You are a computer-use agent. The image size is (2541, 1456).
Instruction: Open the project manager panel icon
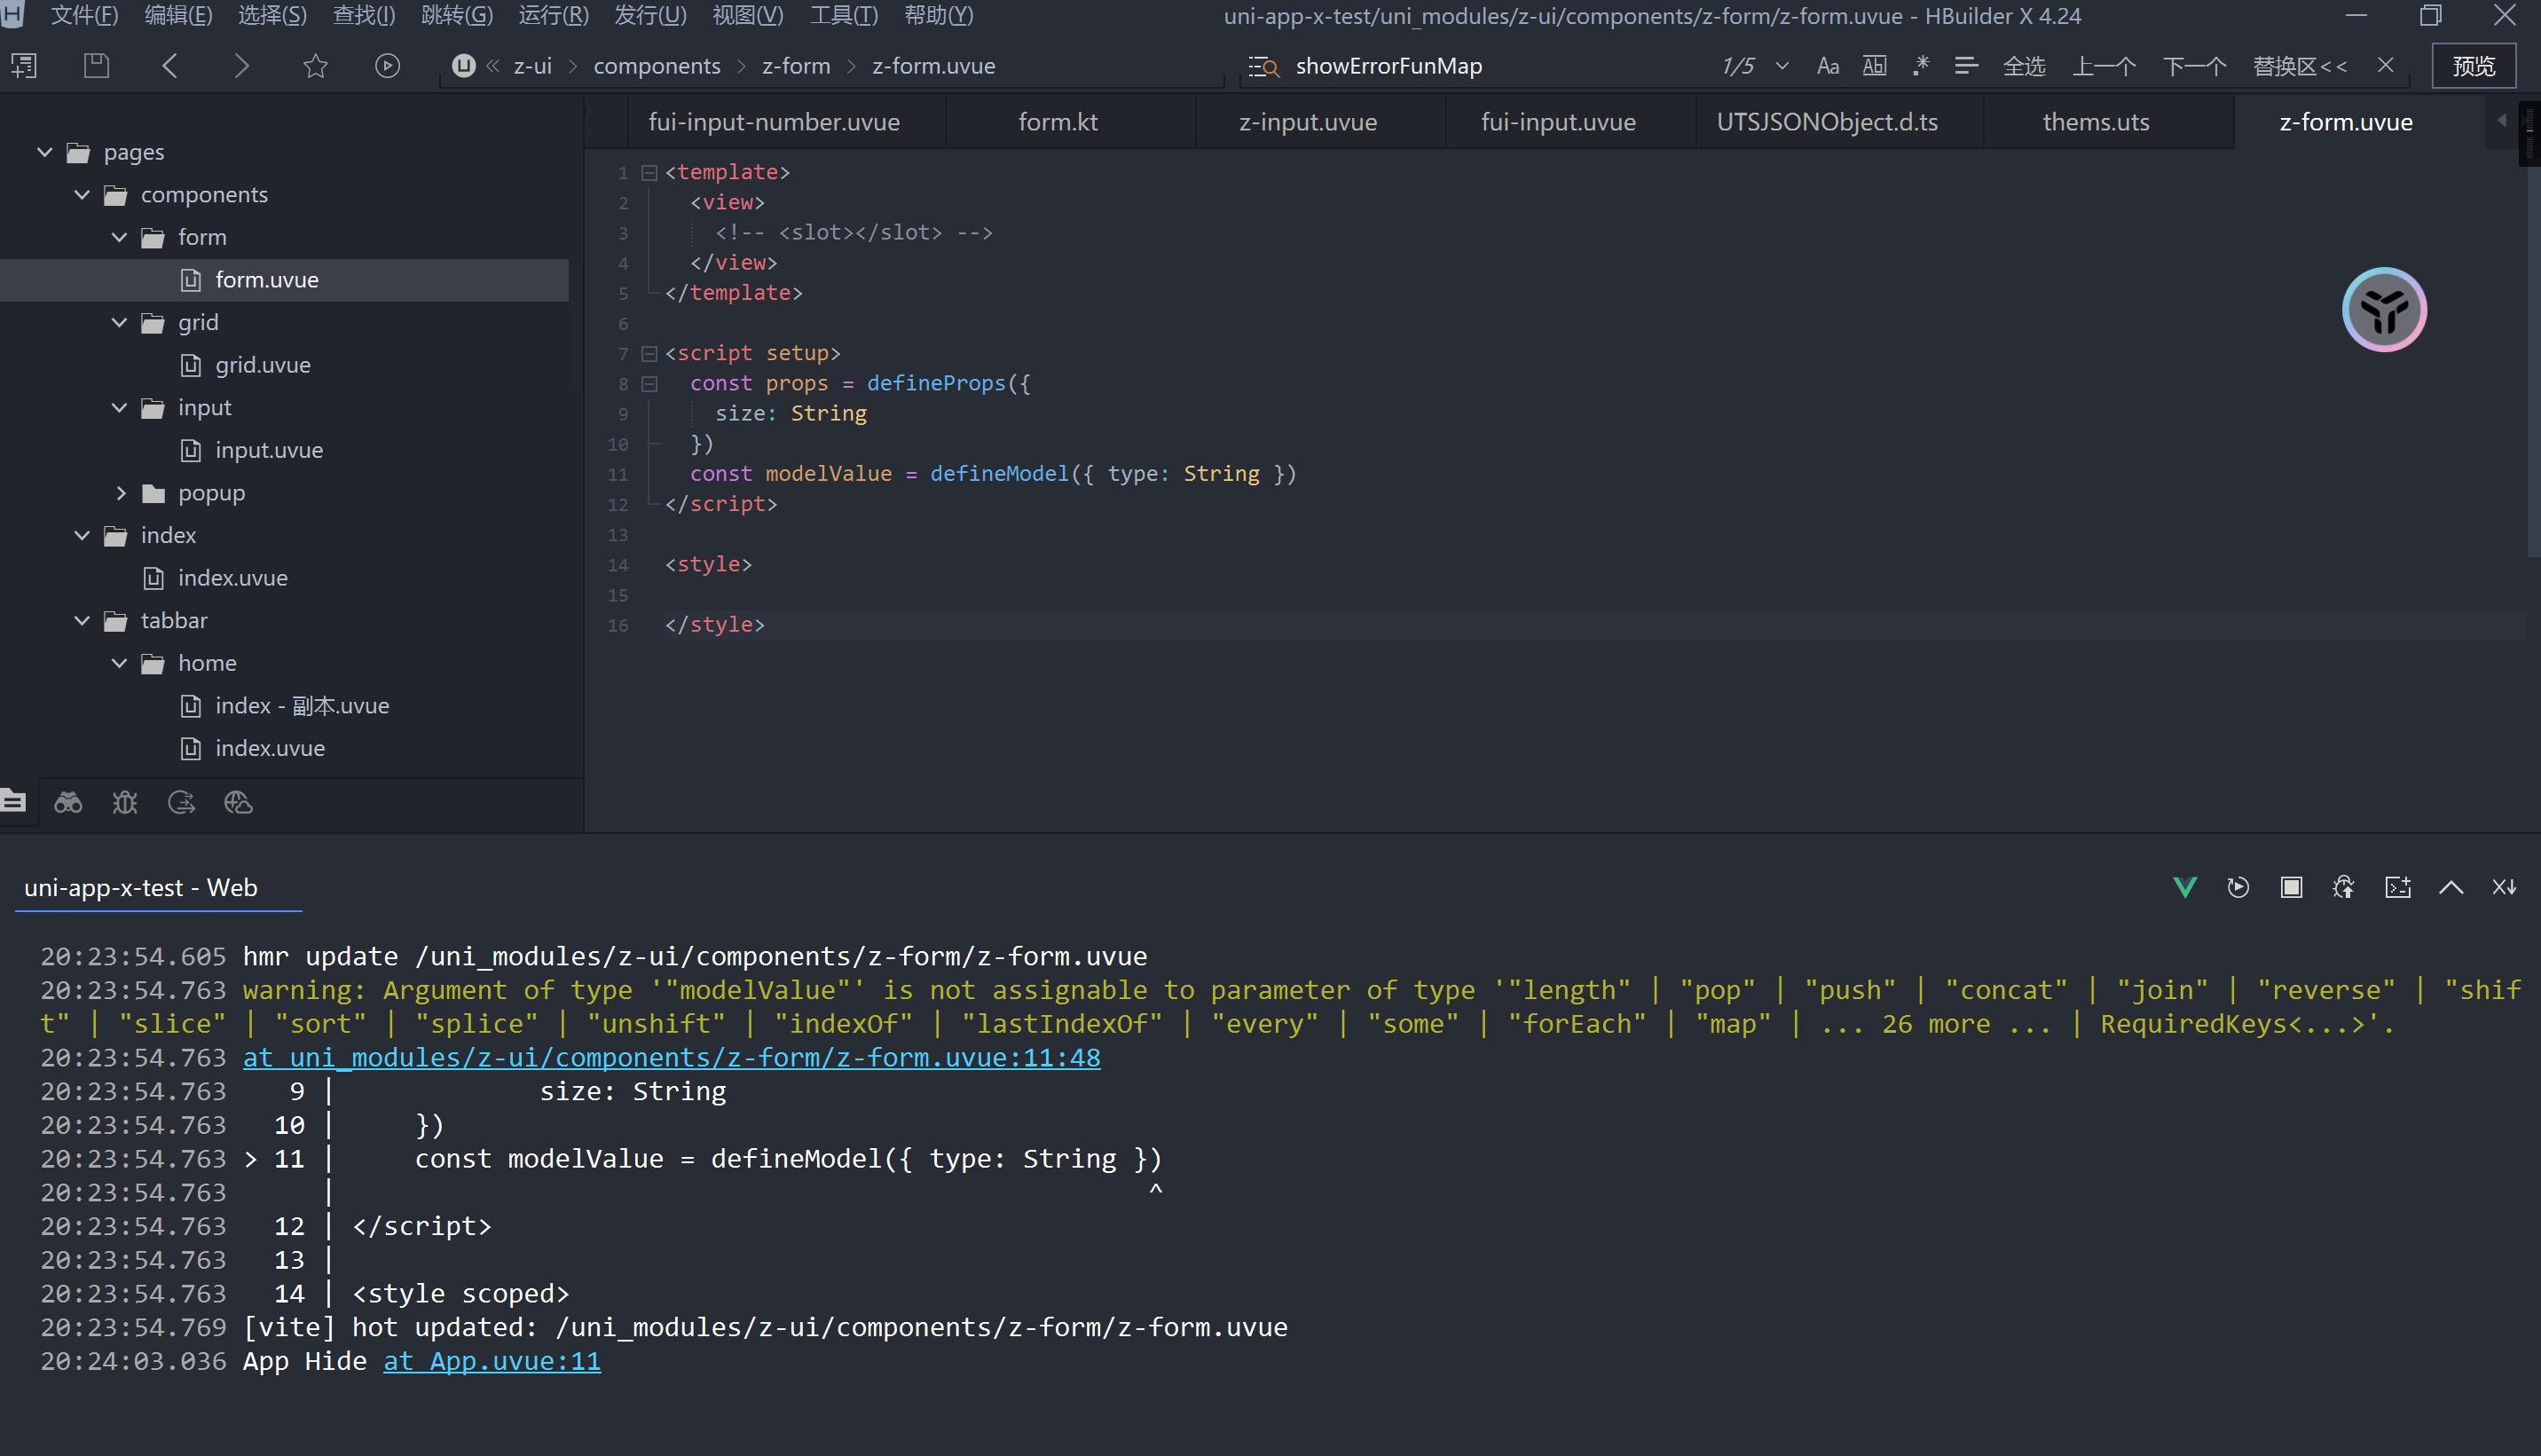click(14, 802)
